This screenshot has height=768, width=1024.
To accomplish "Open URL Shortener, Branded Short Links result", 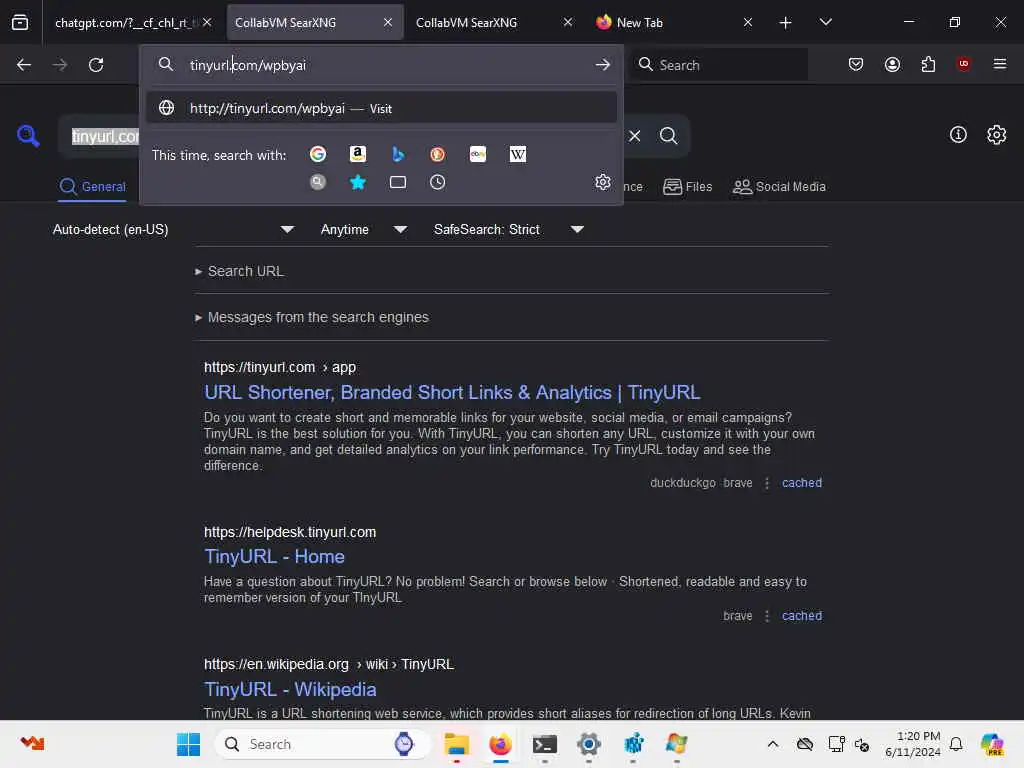I will click(452, 392).
